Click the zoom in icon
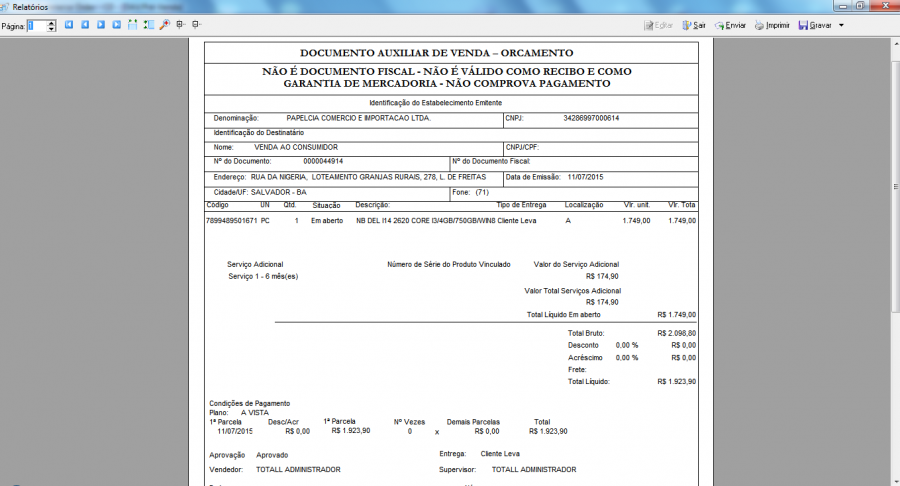900x486 pixels. coord(180,25)
